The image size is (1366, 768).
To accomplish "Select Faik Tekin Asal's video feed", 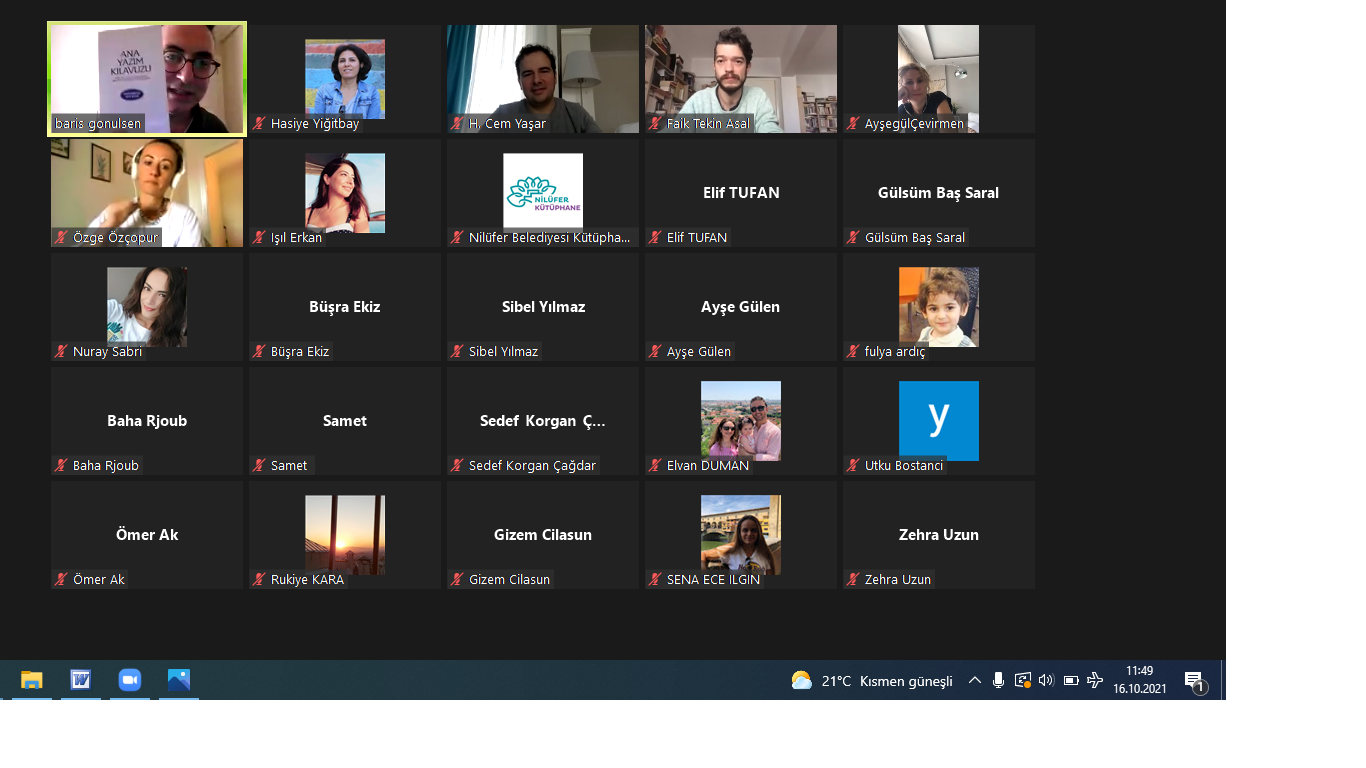I will coord(741,79).
